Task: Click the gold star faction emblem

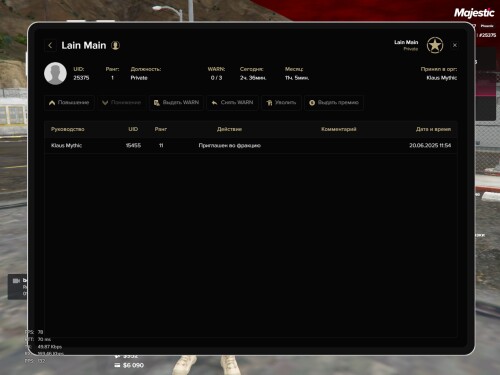Action: [x=435, y=45]
